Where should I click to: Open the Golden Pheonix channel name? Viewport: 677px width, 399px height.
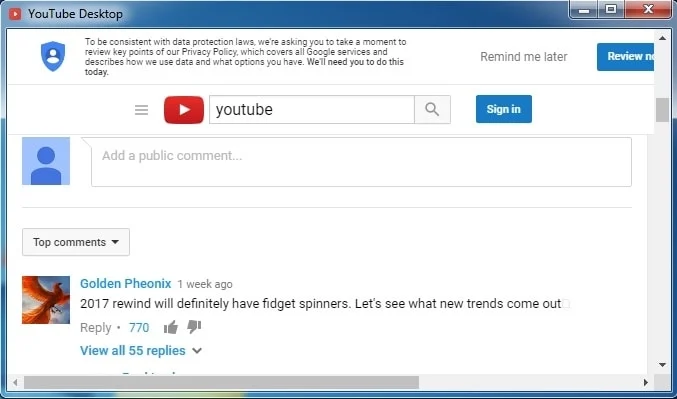126,283
